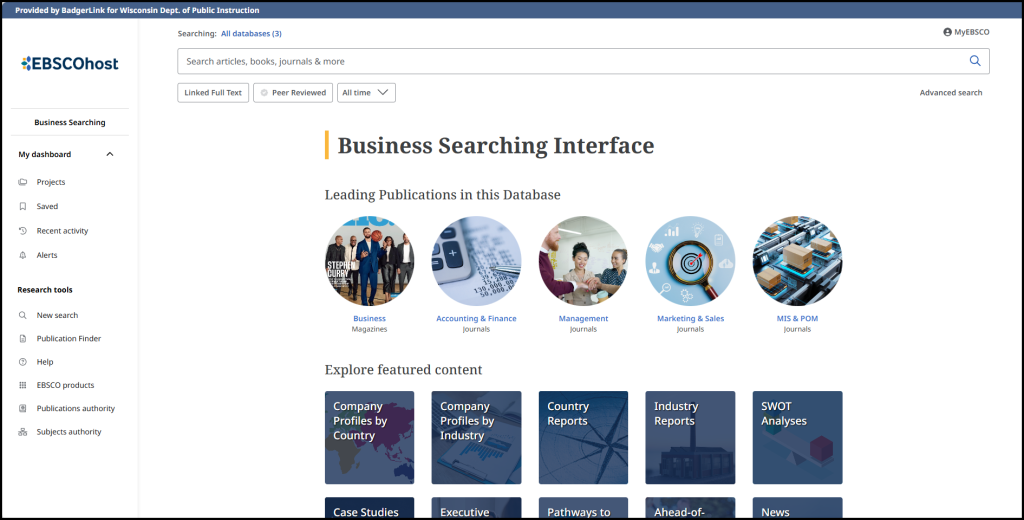Click the Recent activity clock icon
The width and height of the screenshot is (1024, 520).
[x=23, y=231]
